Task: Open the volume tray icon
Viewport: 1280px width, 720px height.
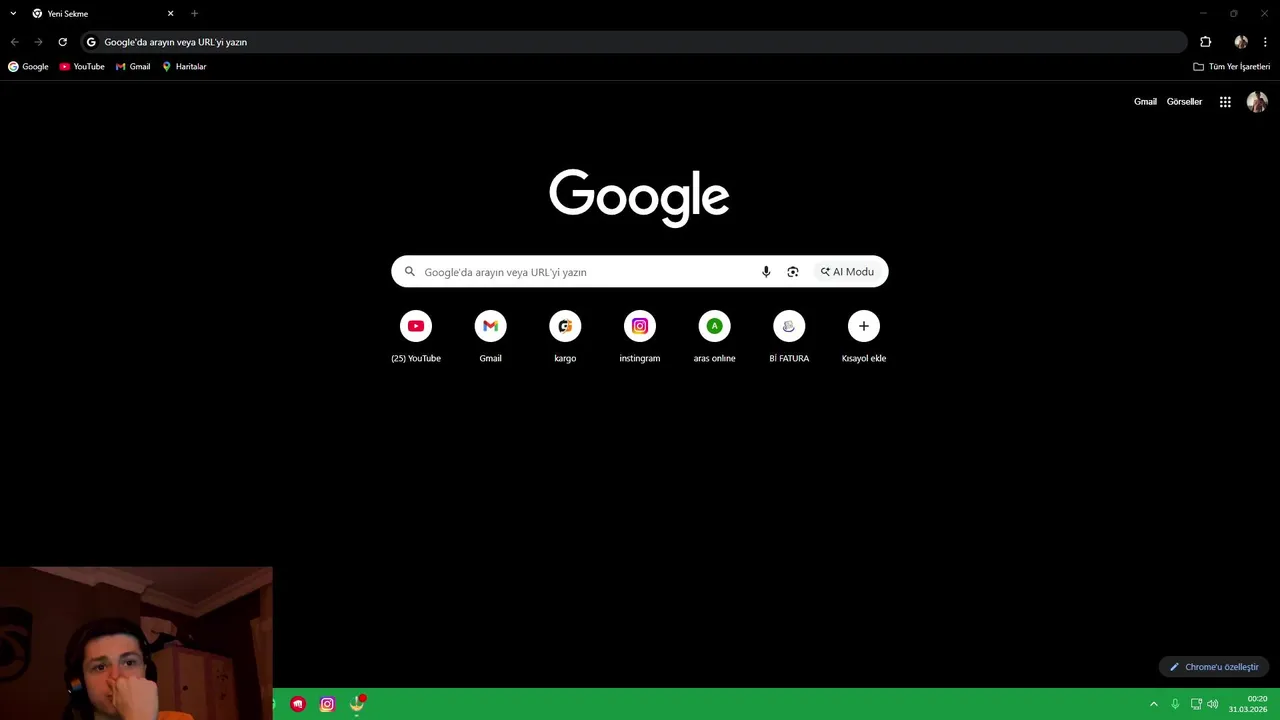Action: pos(1213,704)
